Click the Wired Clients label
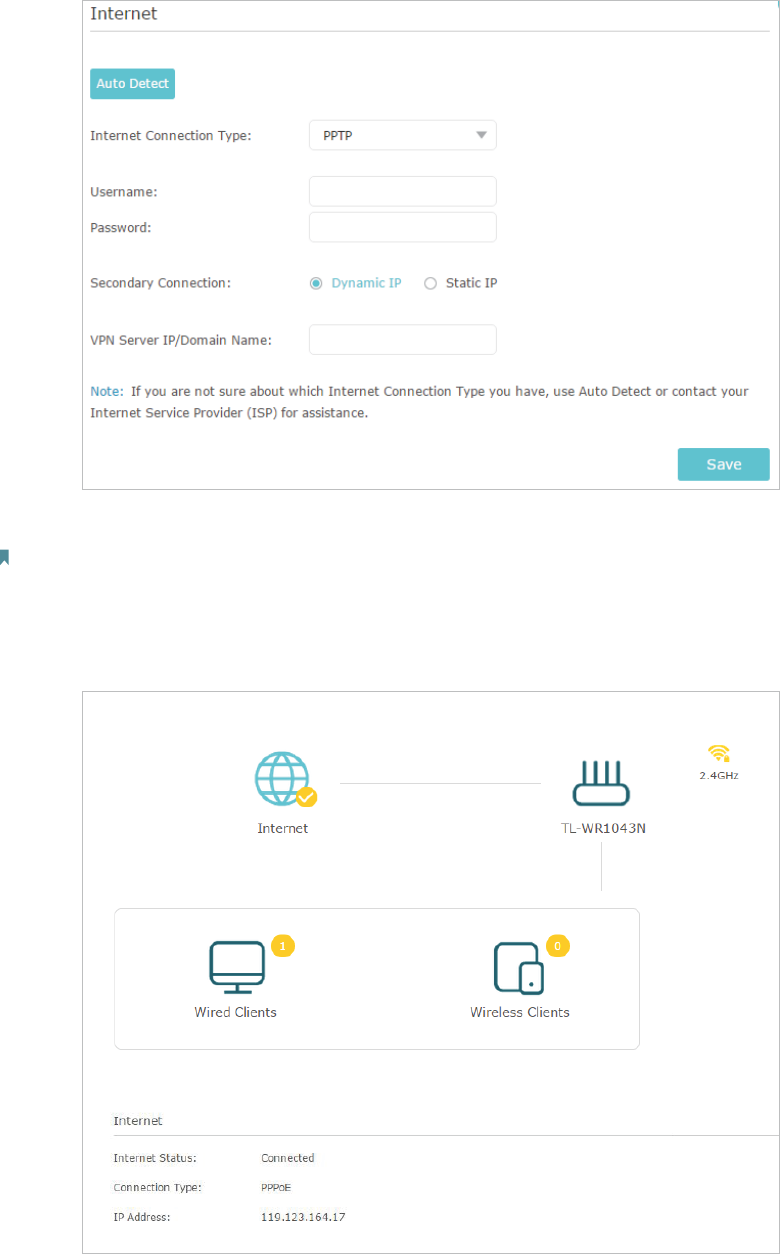 point(236,1012)
